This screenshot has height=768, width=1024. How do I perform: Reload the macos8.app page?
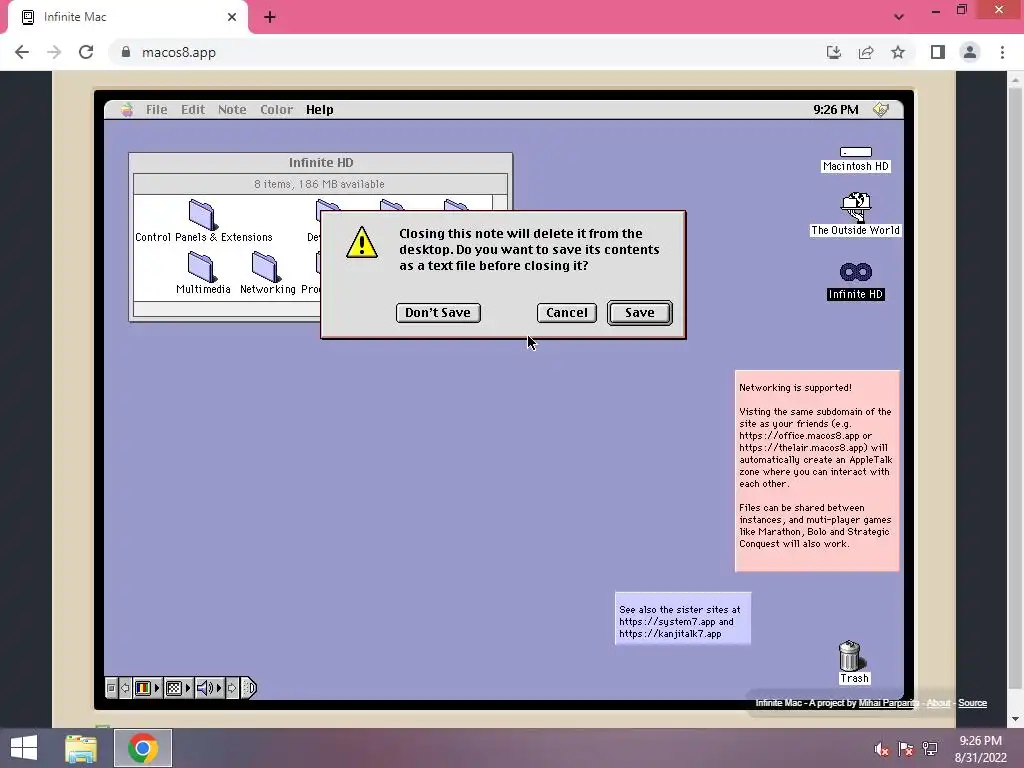86,52
